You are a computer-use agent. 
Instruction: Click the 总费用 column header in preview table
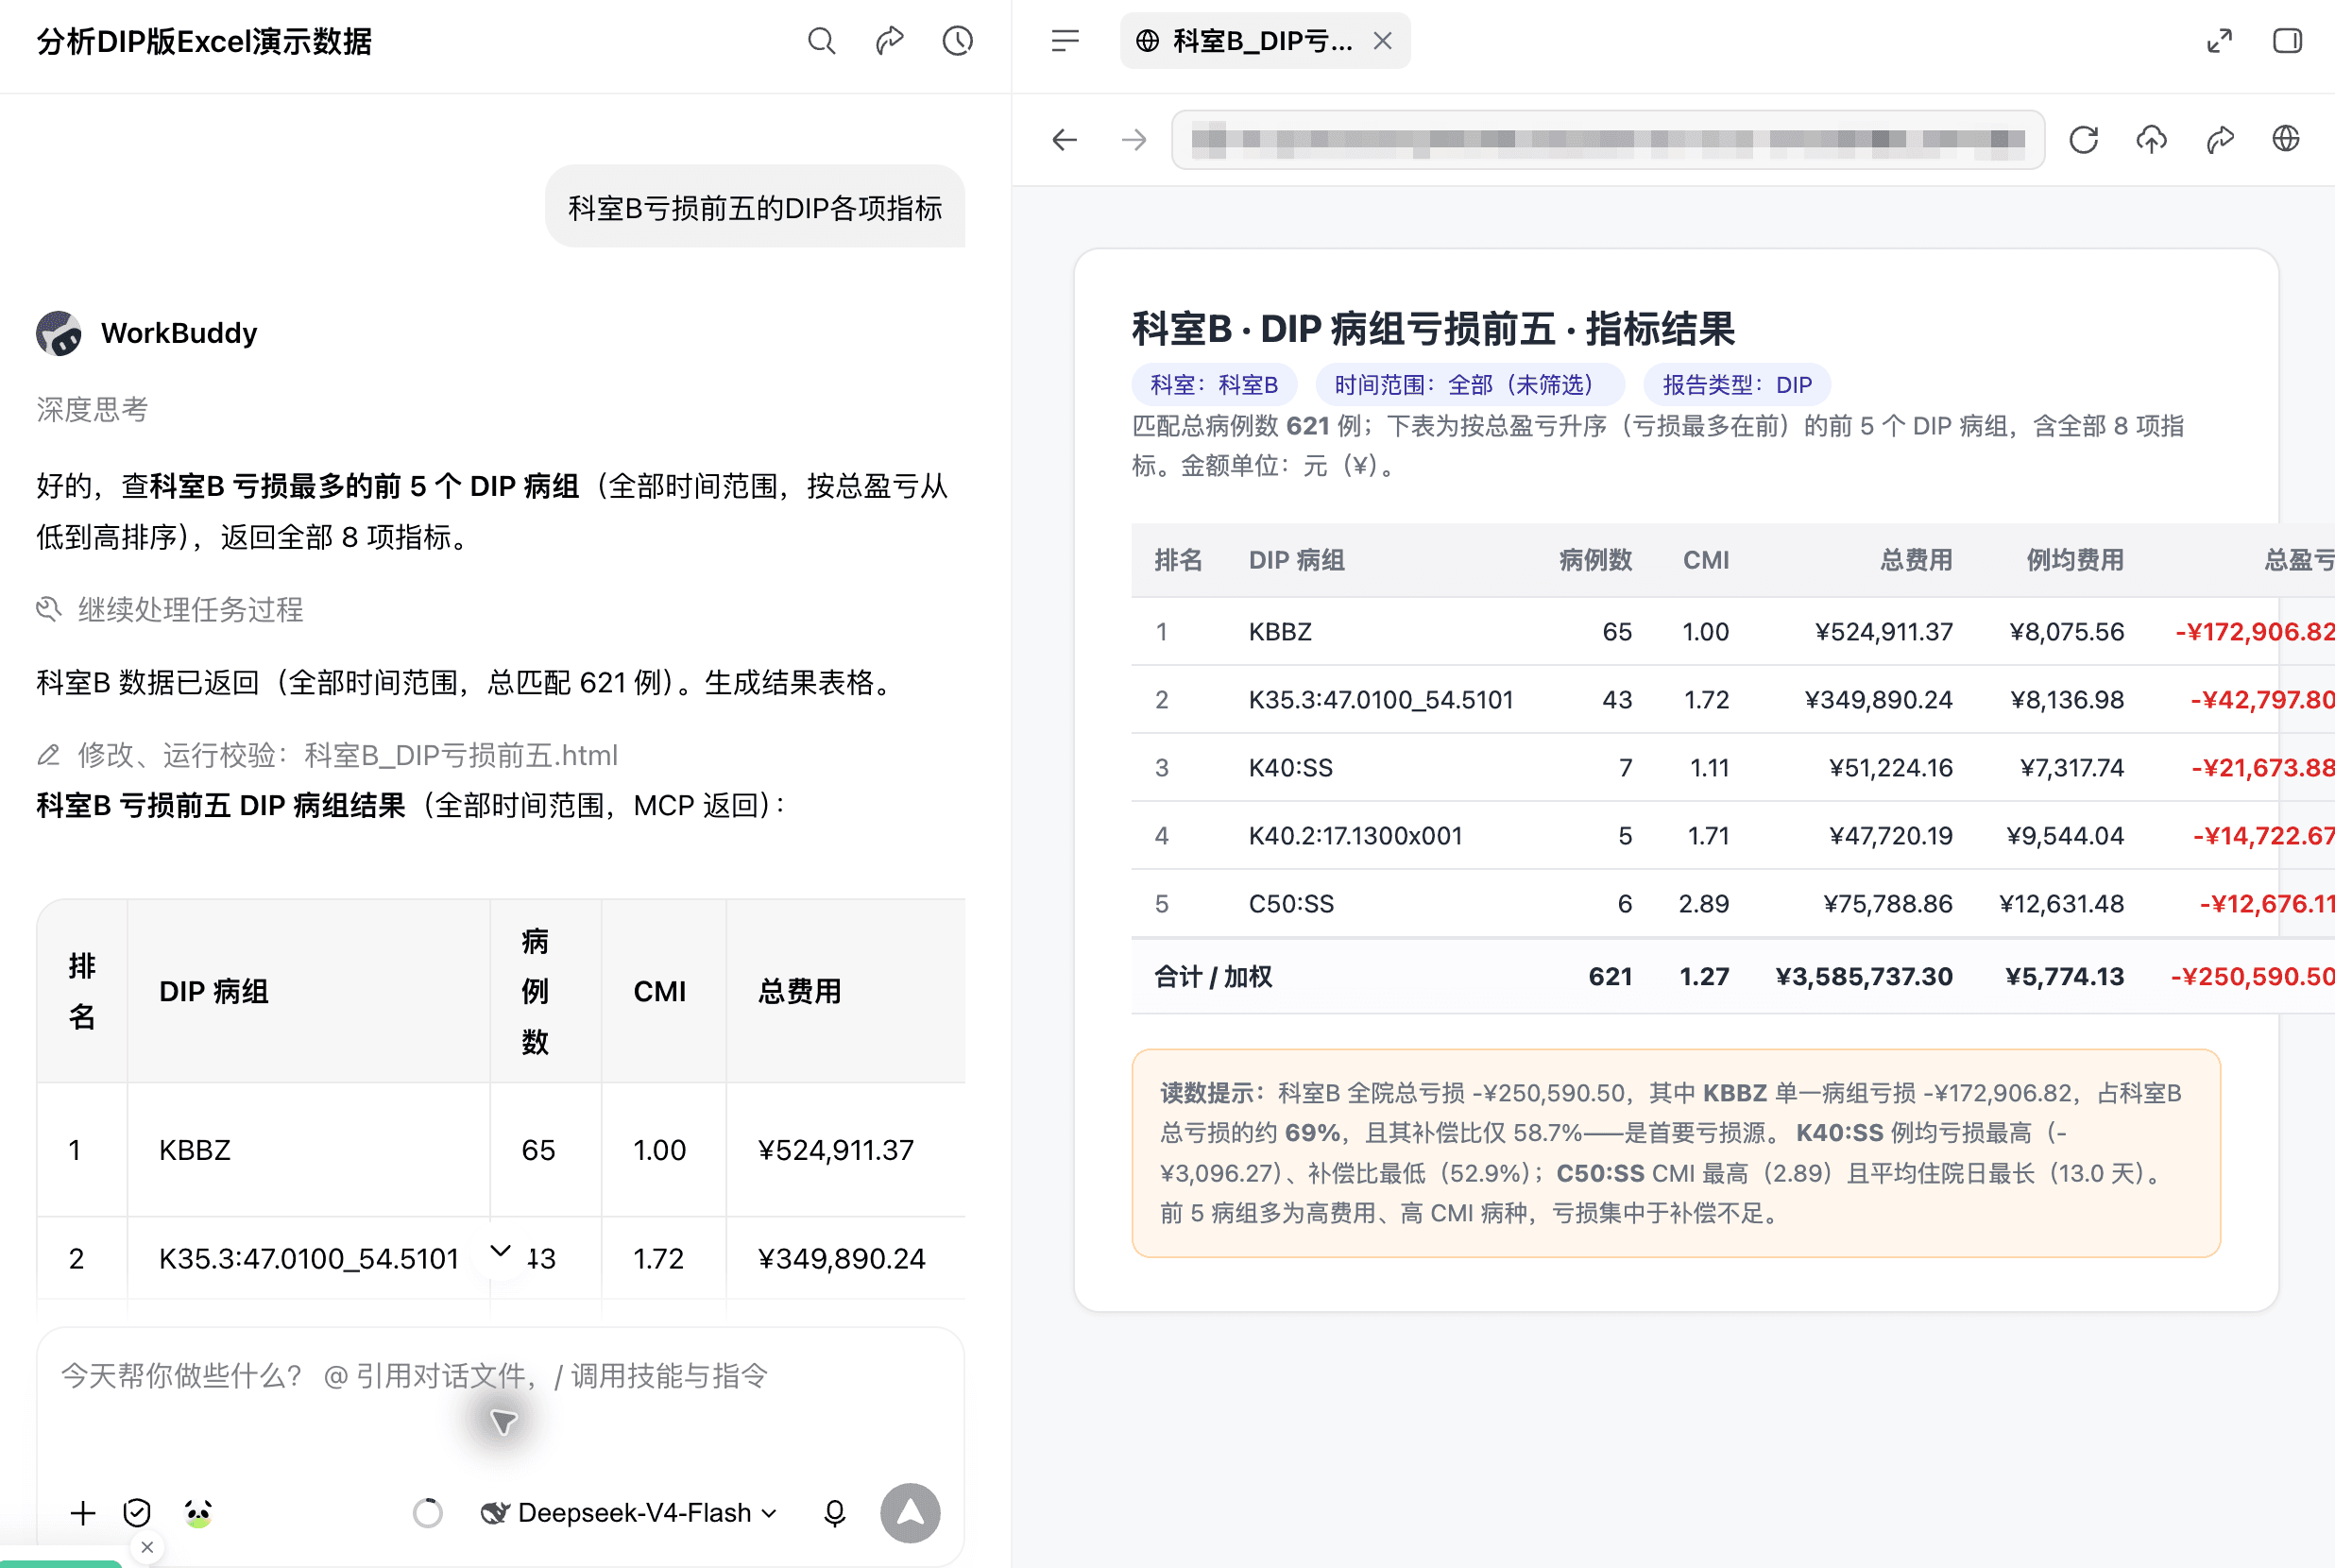(x=1916, y=560)
